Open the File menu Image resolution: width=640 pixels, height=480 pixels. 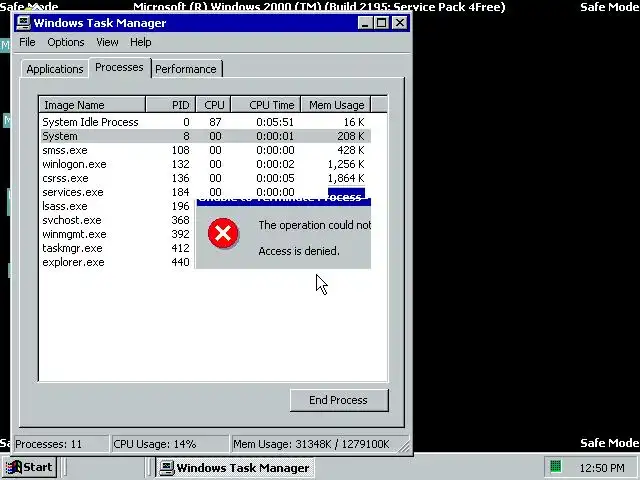pyautogui.click(x=27, y=42)
